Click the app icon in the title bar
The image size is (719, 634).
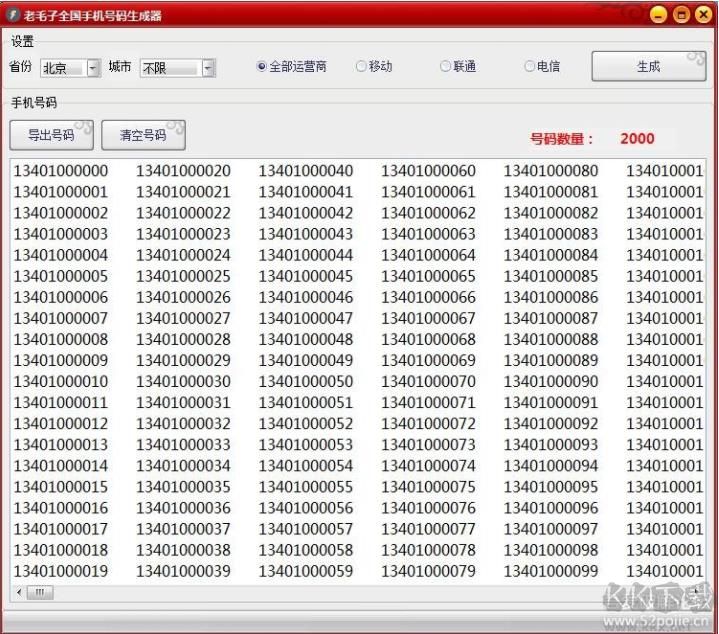point(13,15)
